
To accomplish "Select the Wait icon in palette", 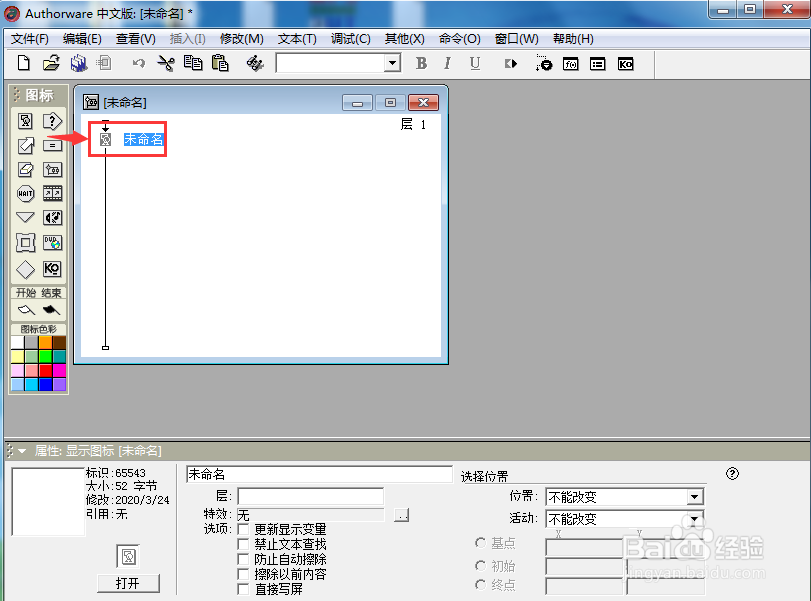I will point(25,193).
